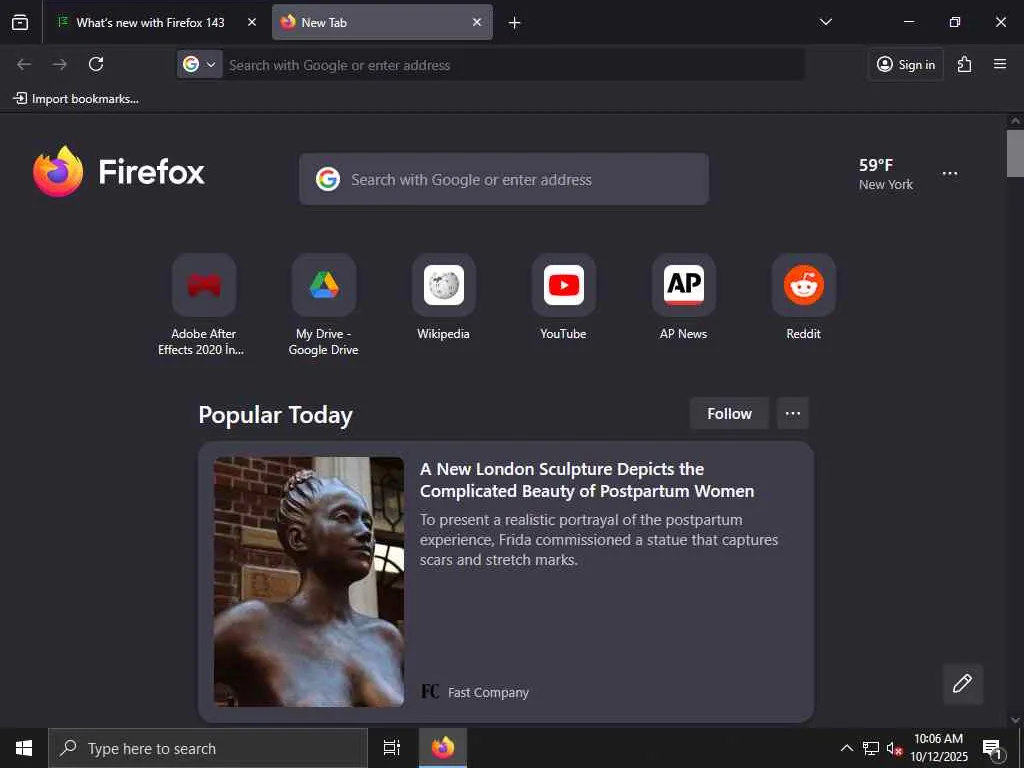The height and width of the screenshot is (768, 1024).
Task: Open the application hamburger menu
Action: (x=1000, y=64)
